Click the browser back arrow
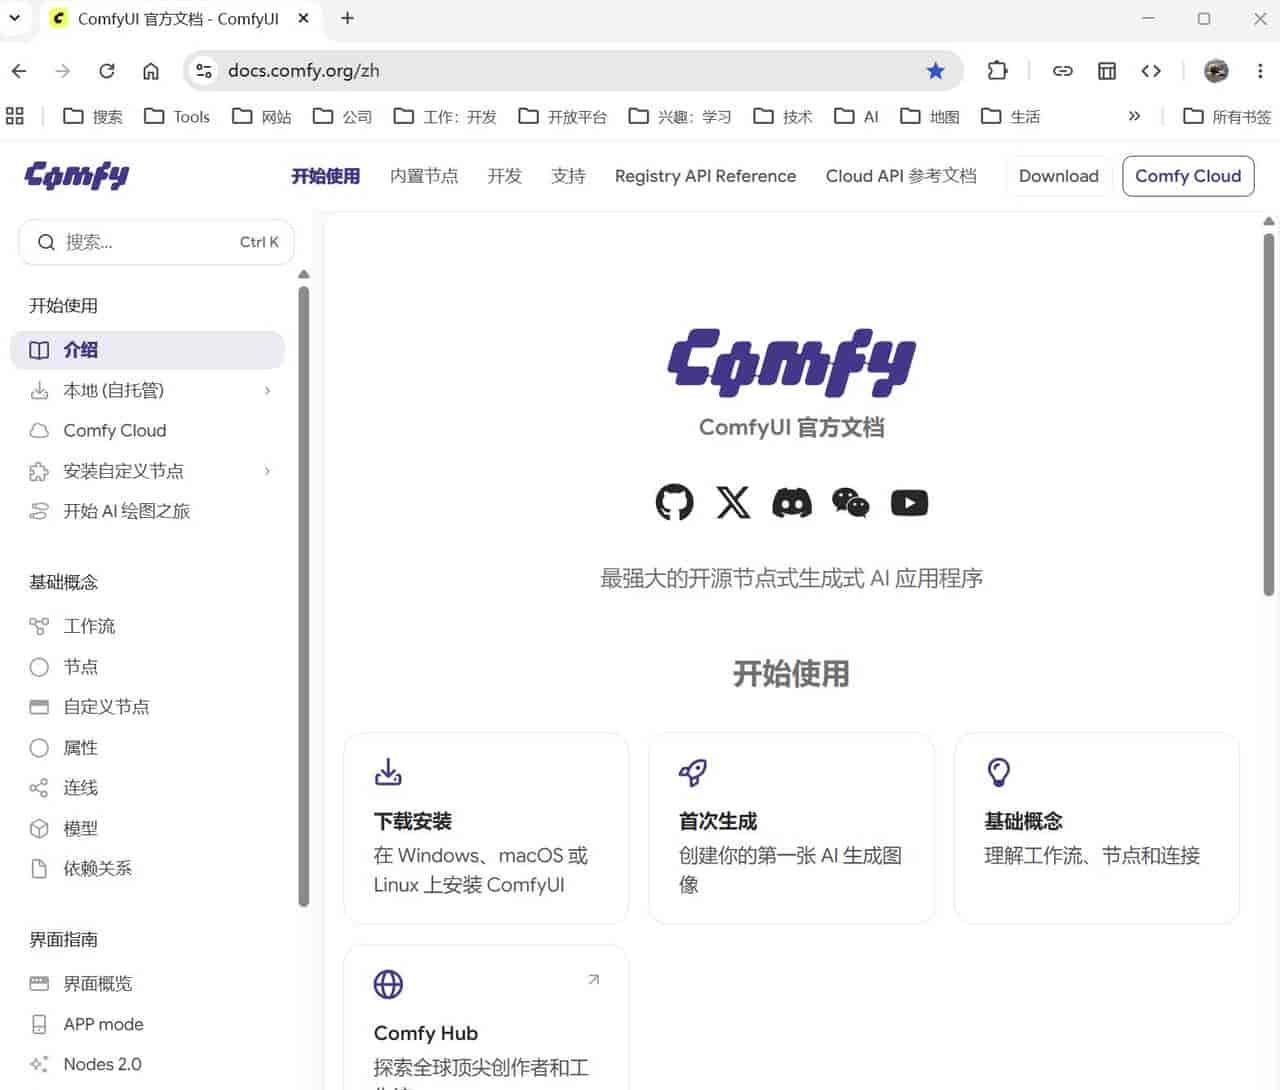1280x1090 pixels. coord(19,71)
